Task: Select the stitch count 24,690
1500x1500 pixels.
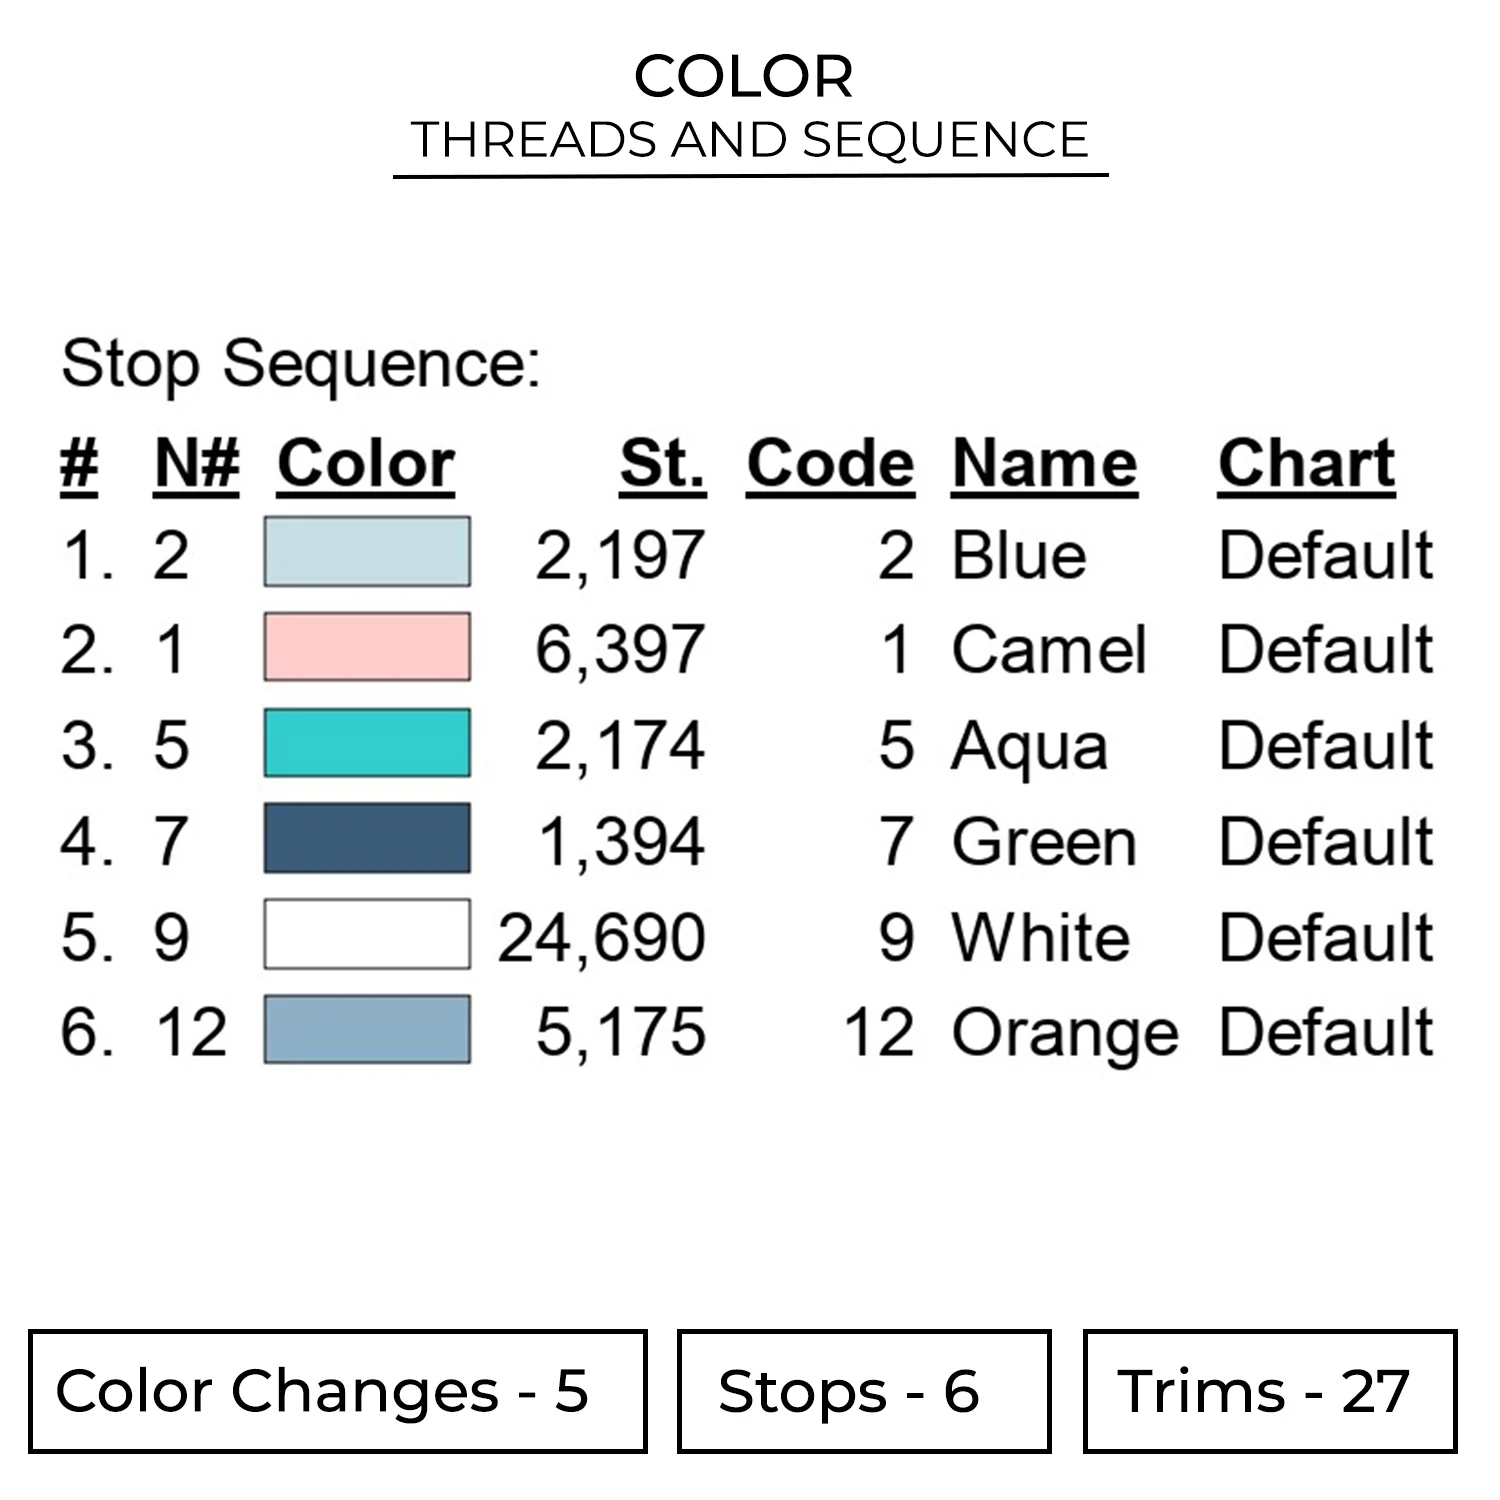Action: [x=602, y=937]
